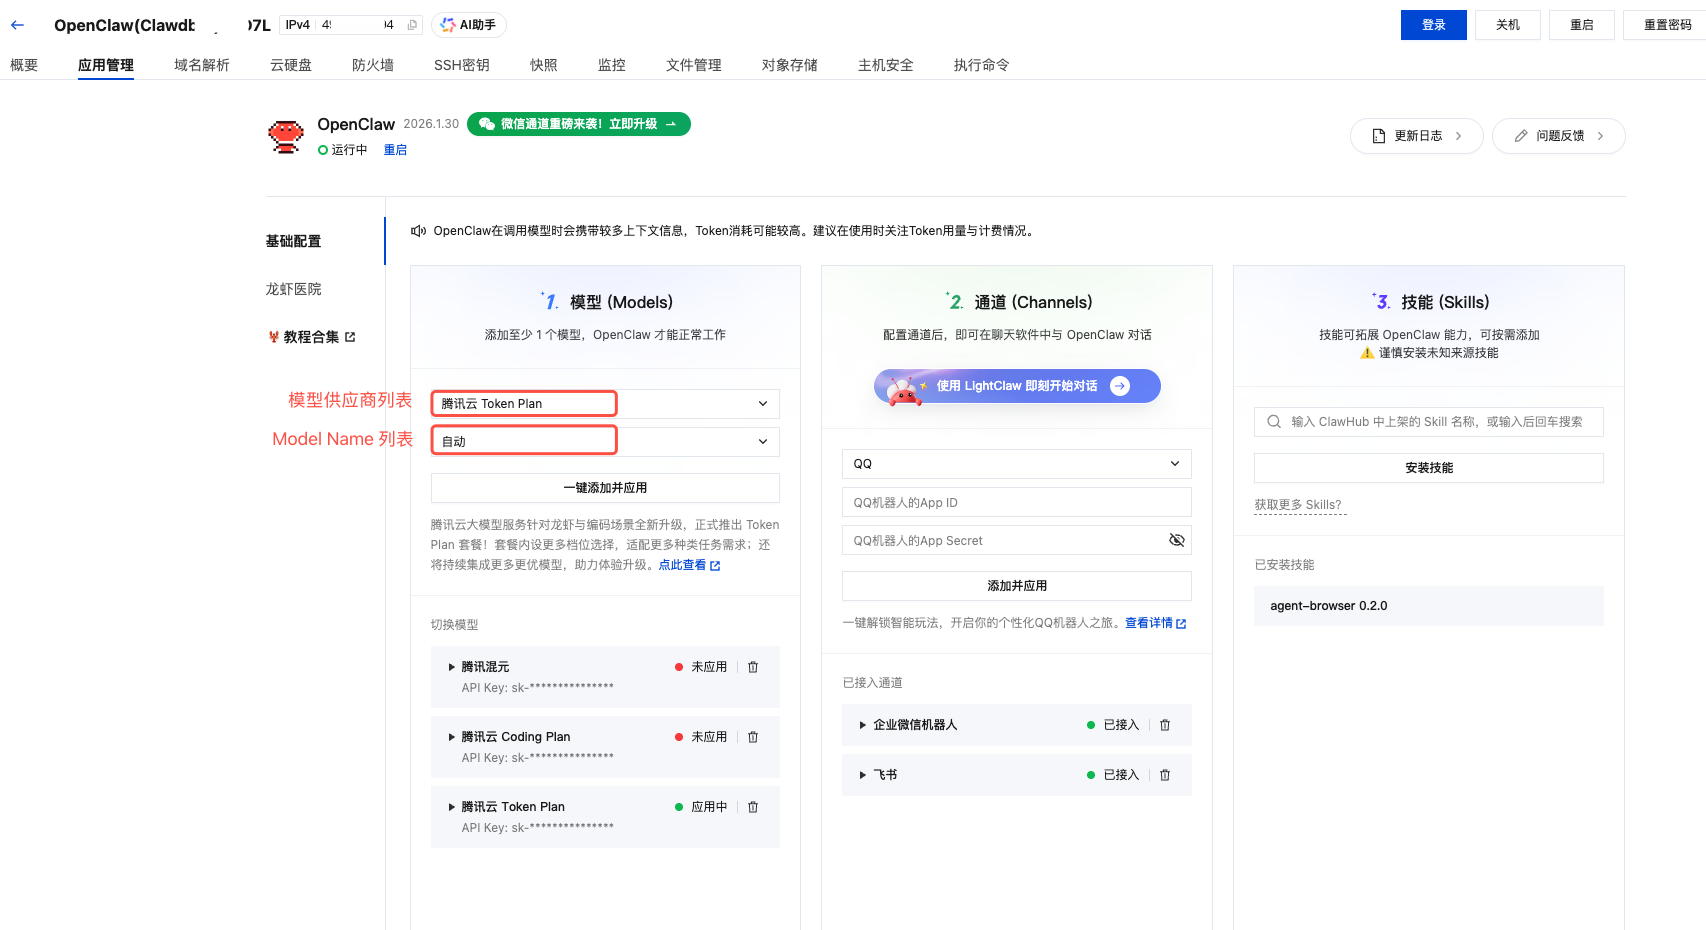This screenshot has width=1706, height=930.
Task: Expand the 腾讯混元 model details
Action: (452, 667)
